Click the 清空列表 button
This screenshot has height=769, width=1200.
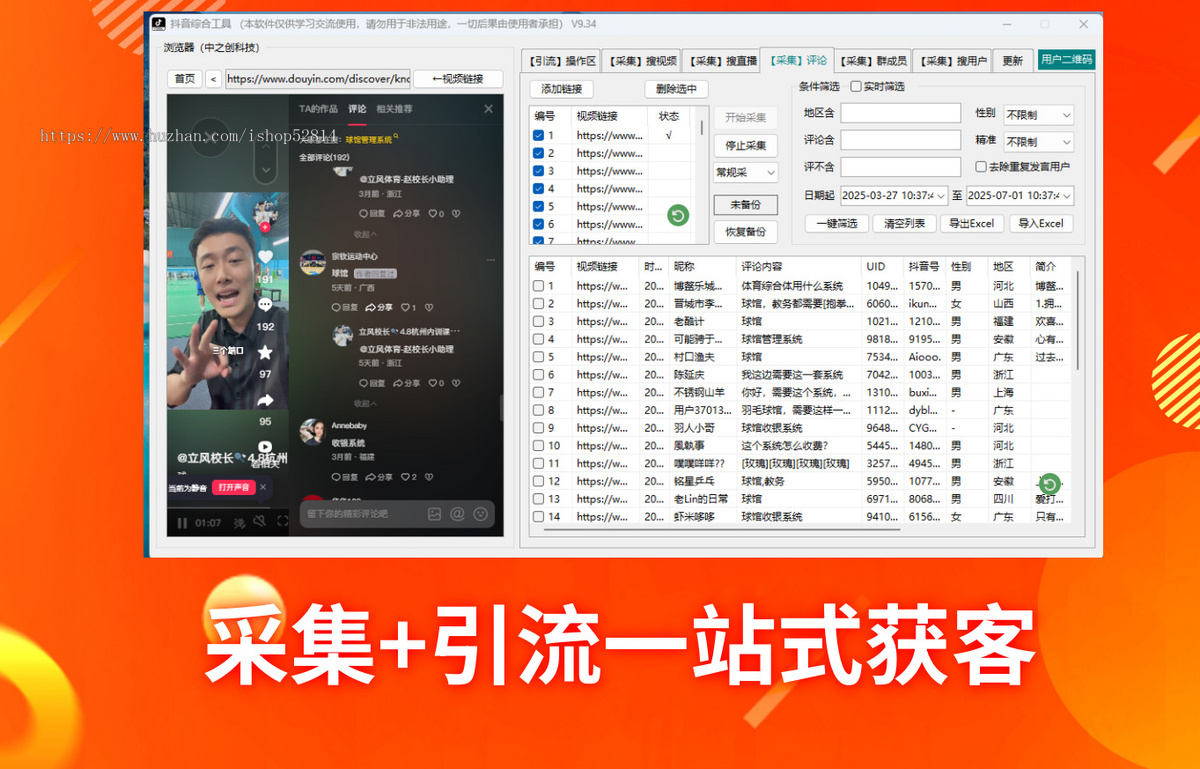click(904, 223)
